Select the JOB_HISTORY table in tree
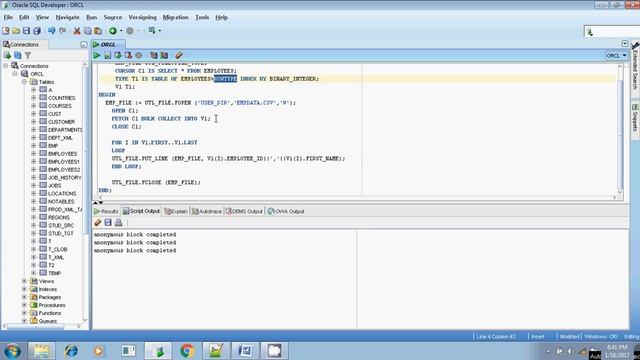 point(64,178)
